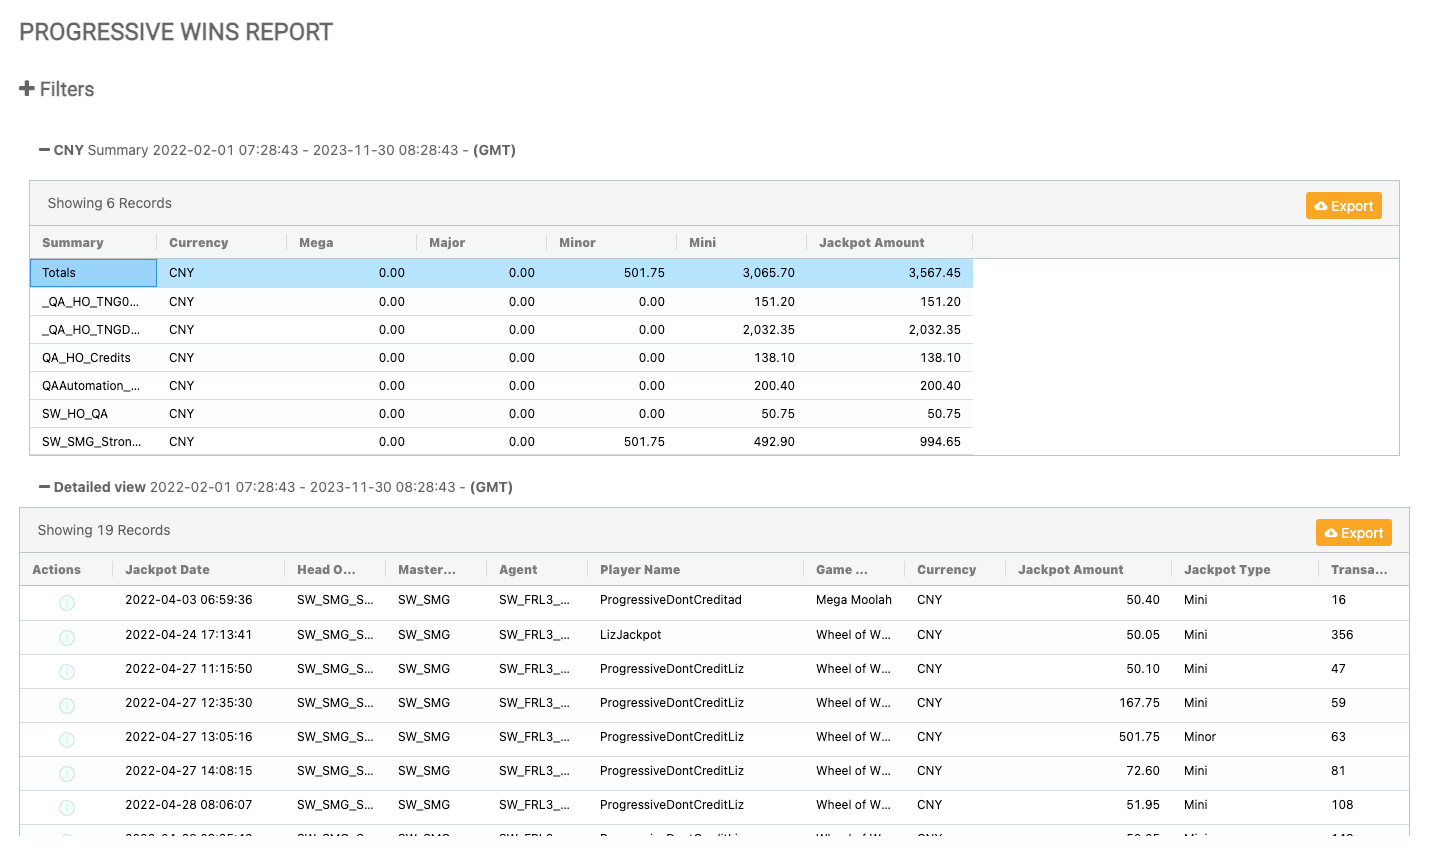Image resolution: width=1434 pixels, height=864 pixels.
Task: Click info icon for 167.75 jackpot row
Action: (x=67, y=706)
